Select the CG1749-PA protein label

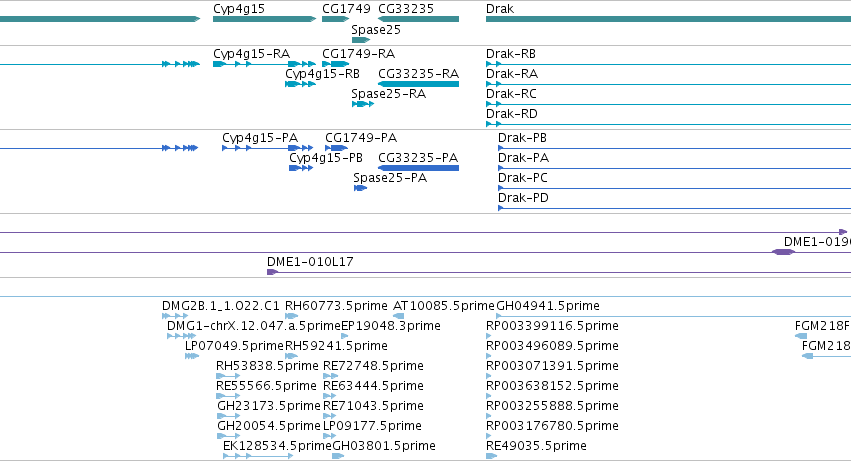coord(361,138)
